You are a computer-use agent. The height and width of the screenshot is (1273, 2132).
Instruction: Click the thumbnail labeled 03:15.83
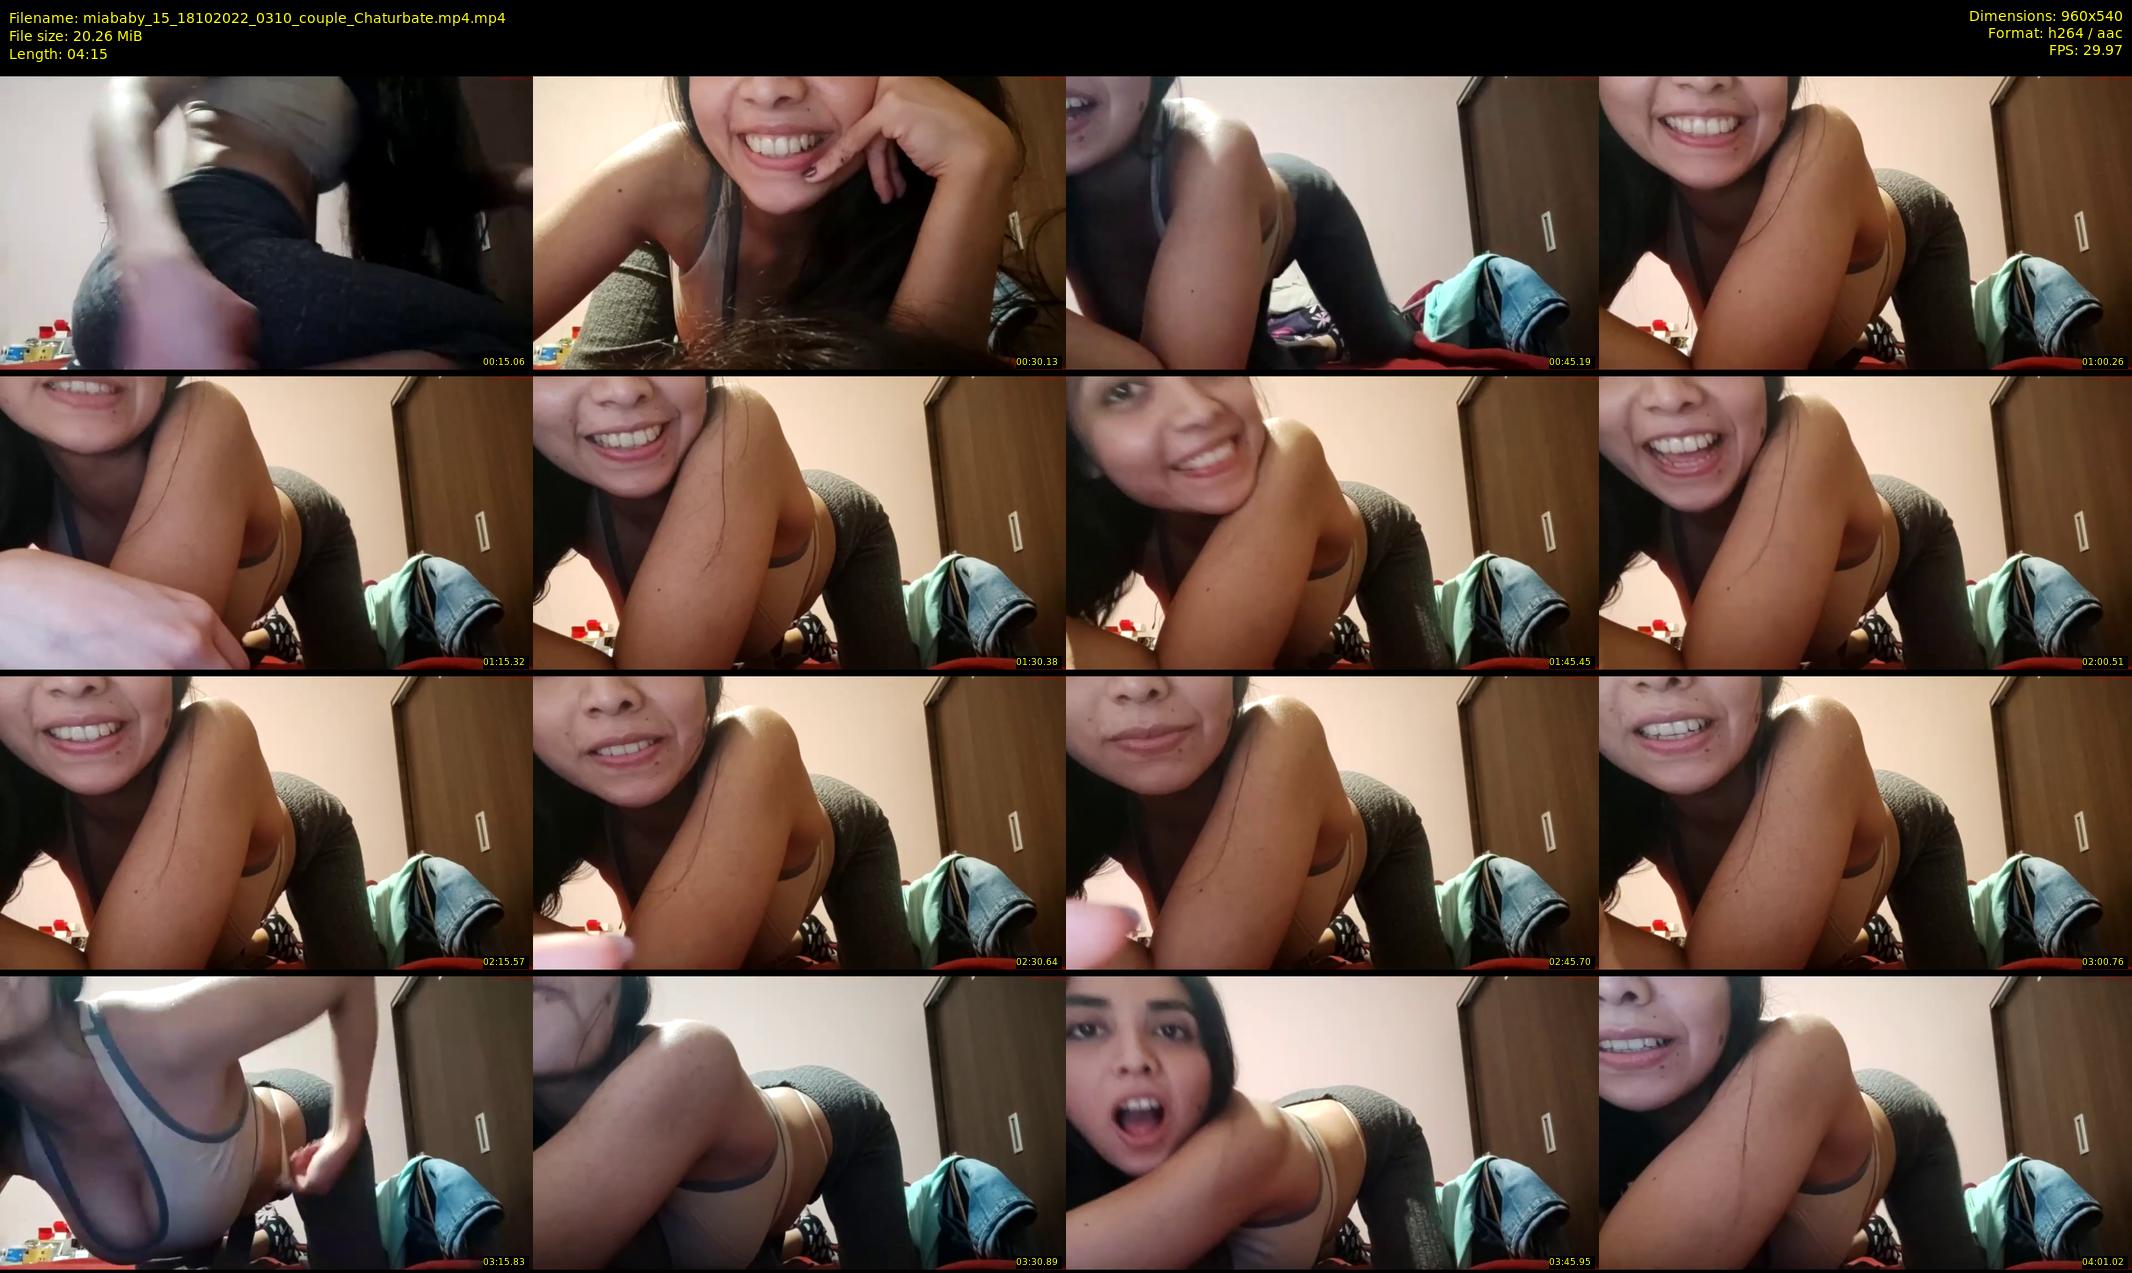click(265, 1122)
